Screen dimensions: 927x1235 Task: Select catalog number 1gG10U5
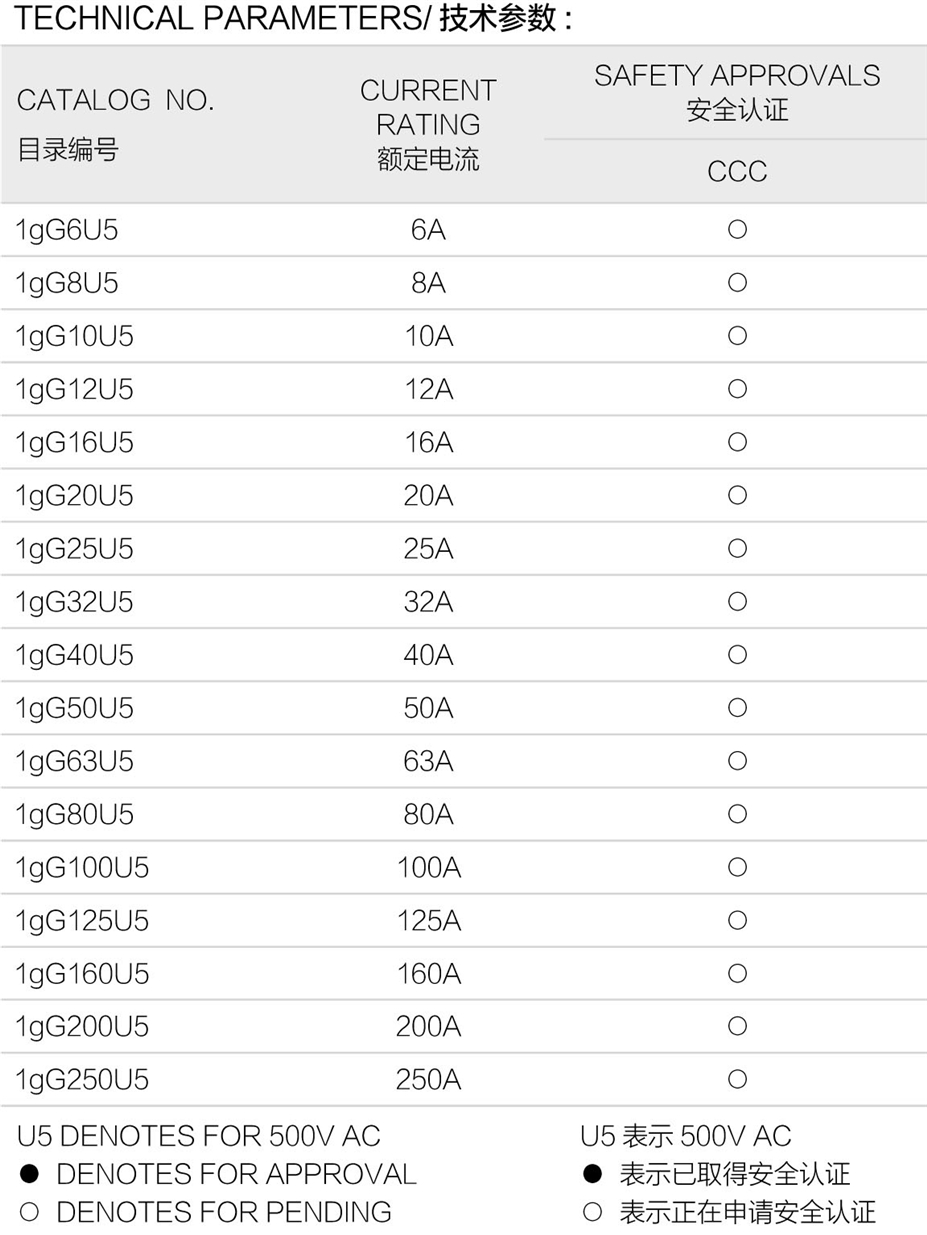click(x=75, y=337)
